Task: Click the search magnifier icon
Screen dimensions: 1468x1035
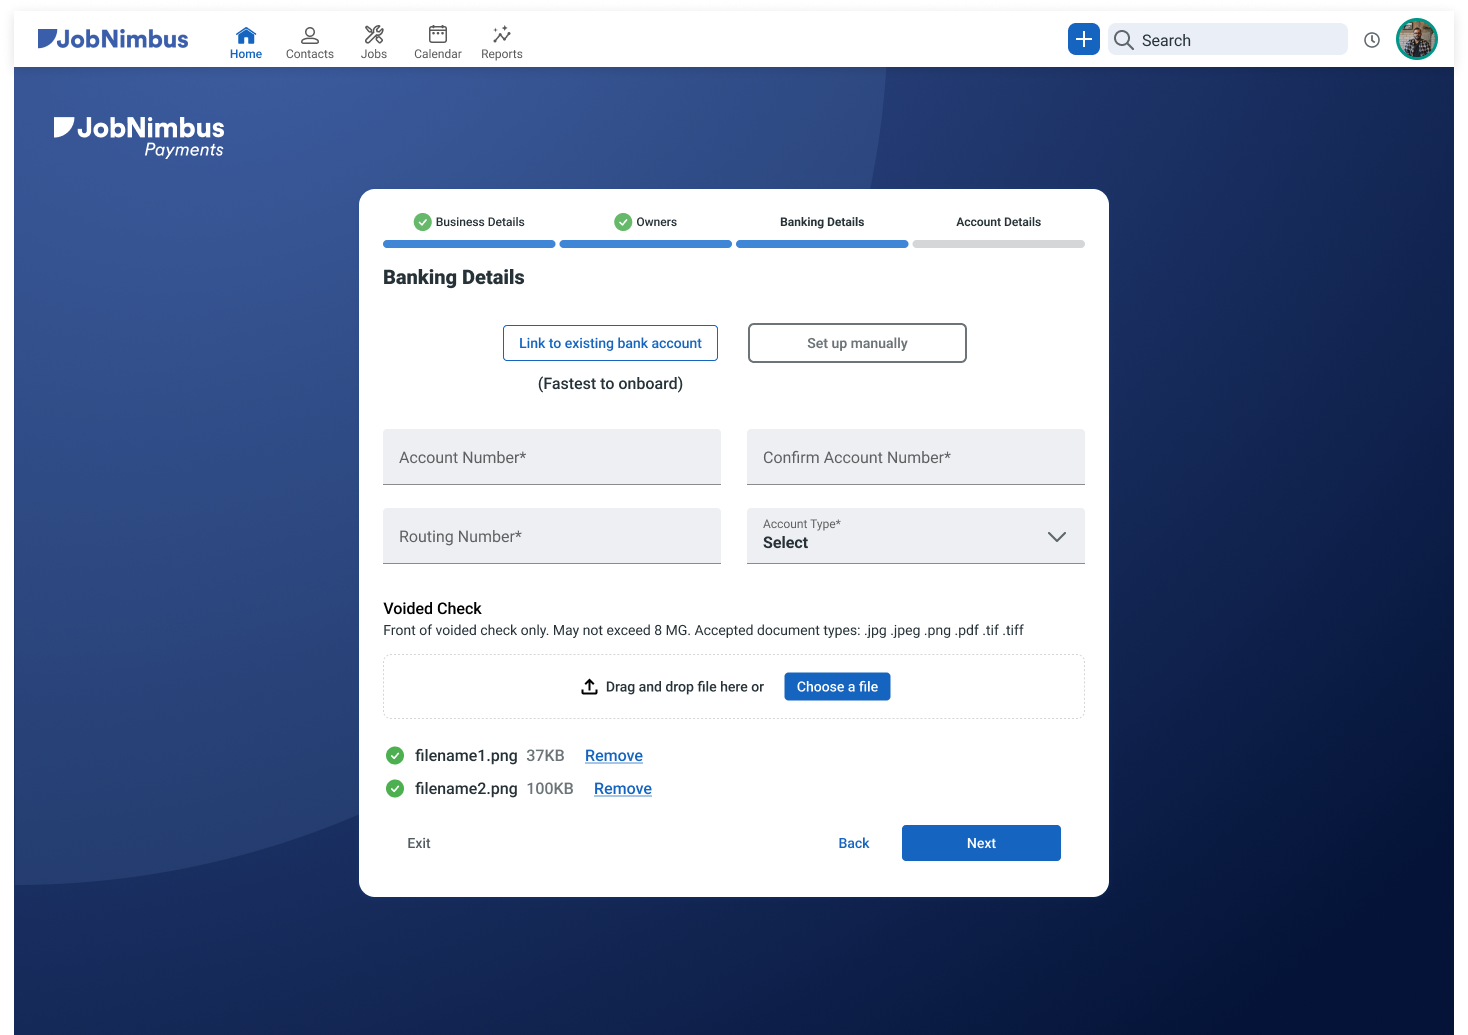Action: [x=1124, y=40]
